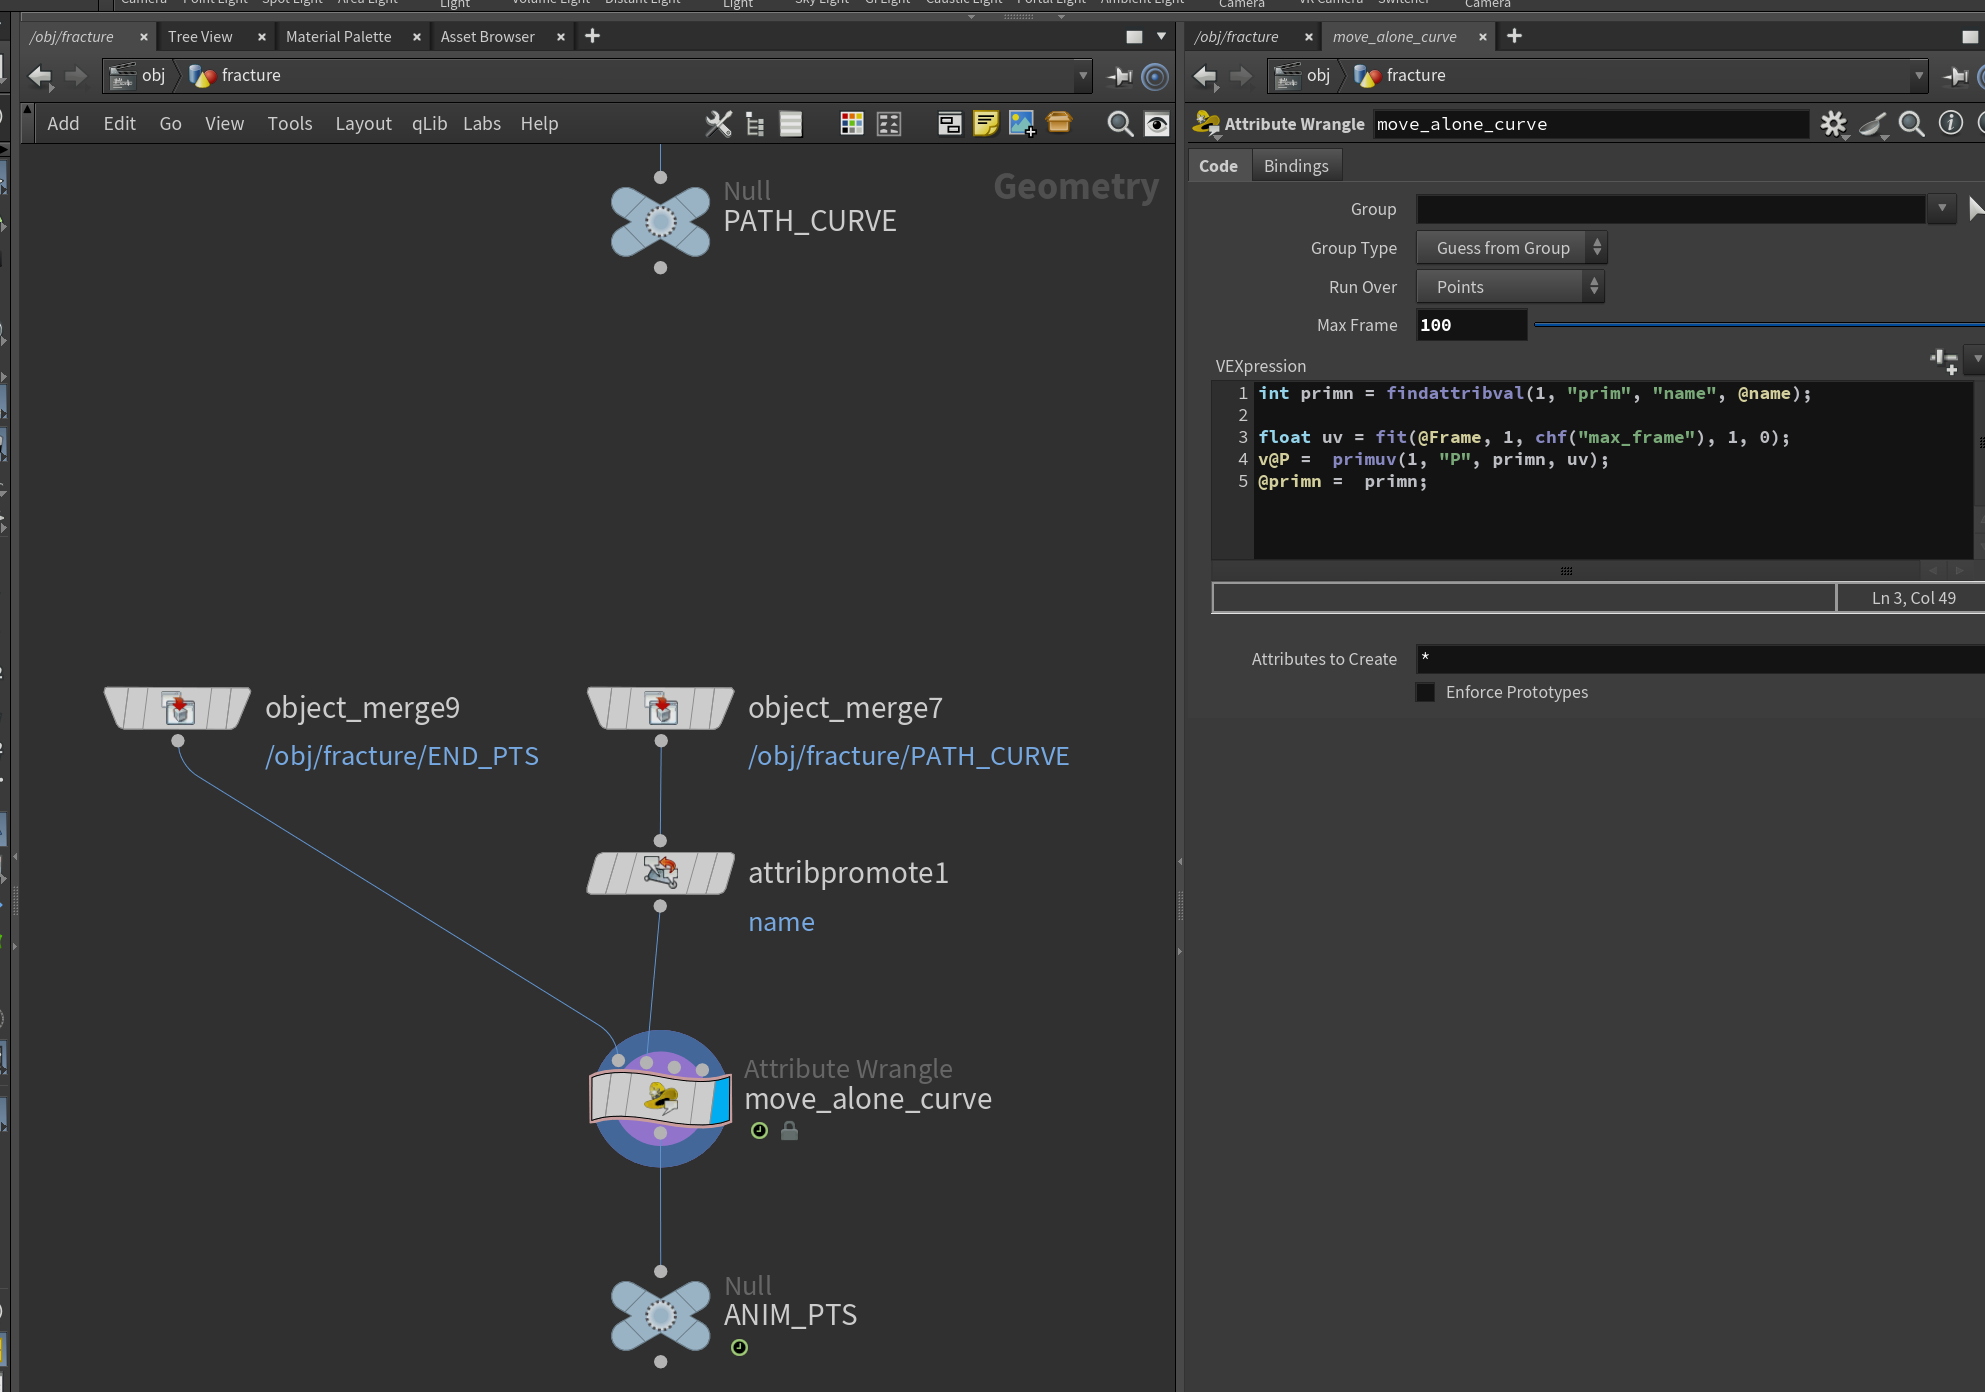Open the network editor tools wrench icon
Screen dimensions: 1985x1392
718,123
